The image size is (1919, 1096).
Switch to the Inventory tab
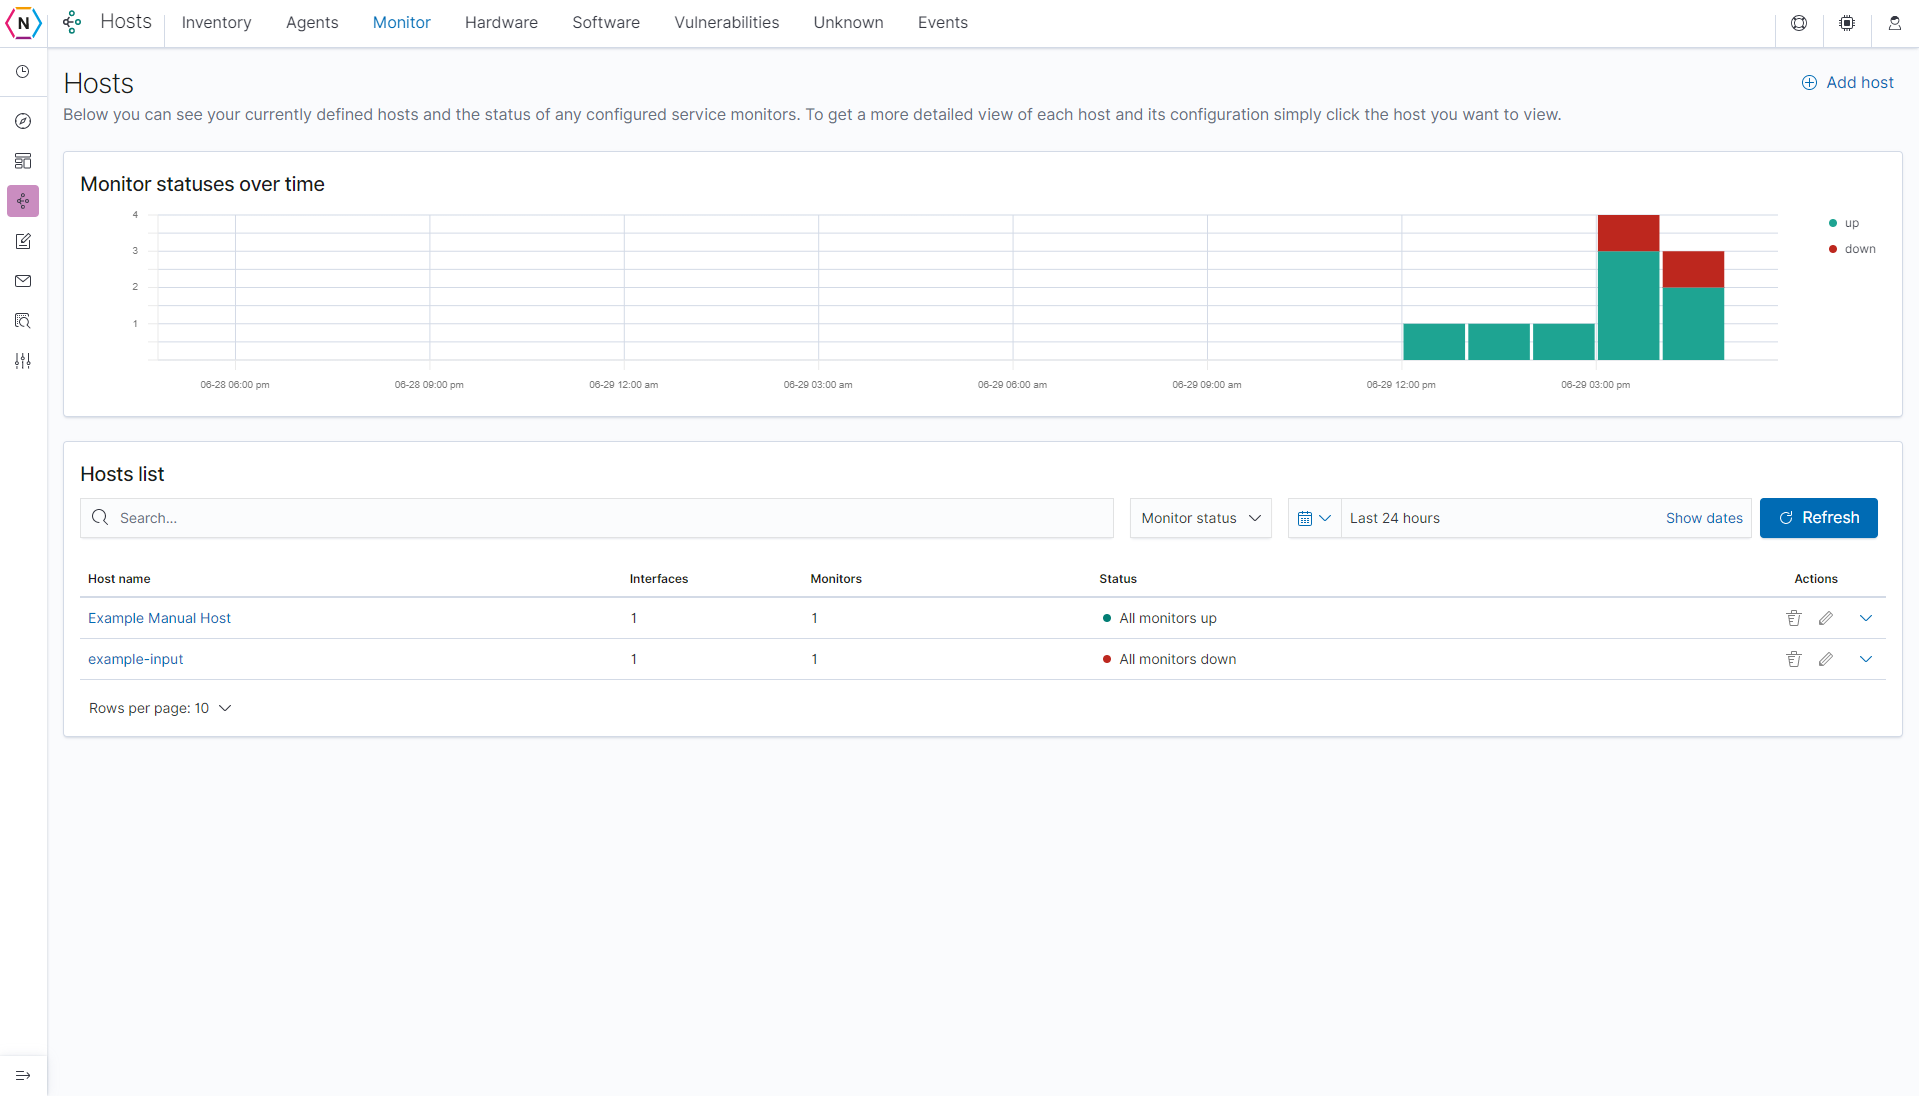[216, 23]
